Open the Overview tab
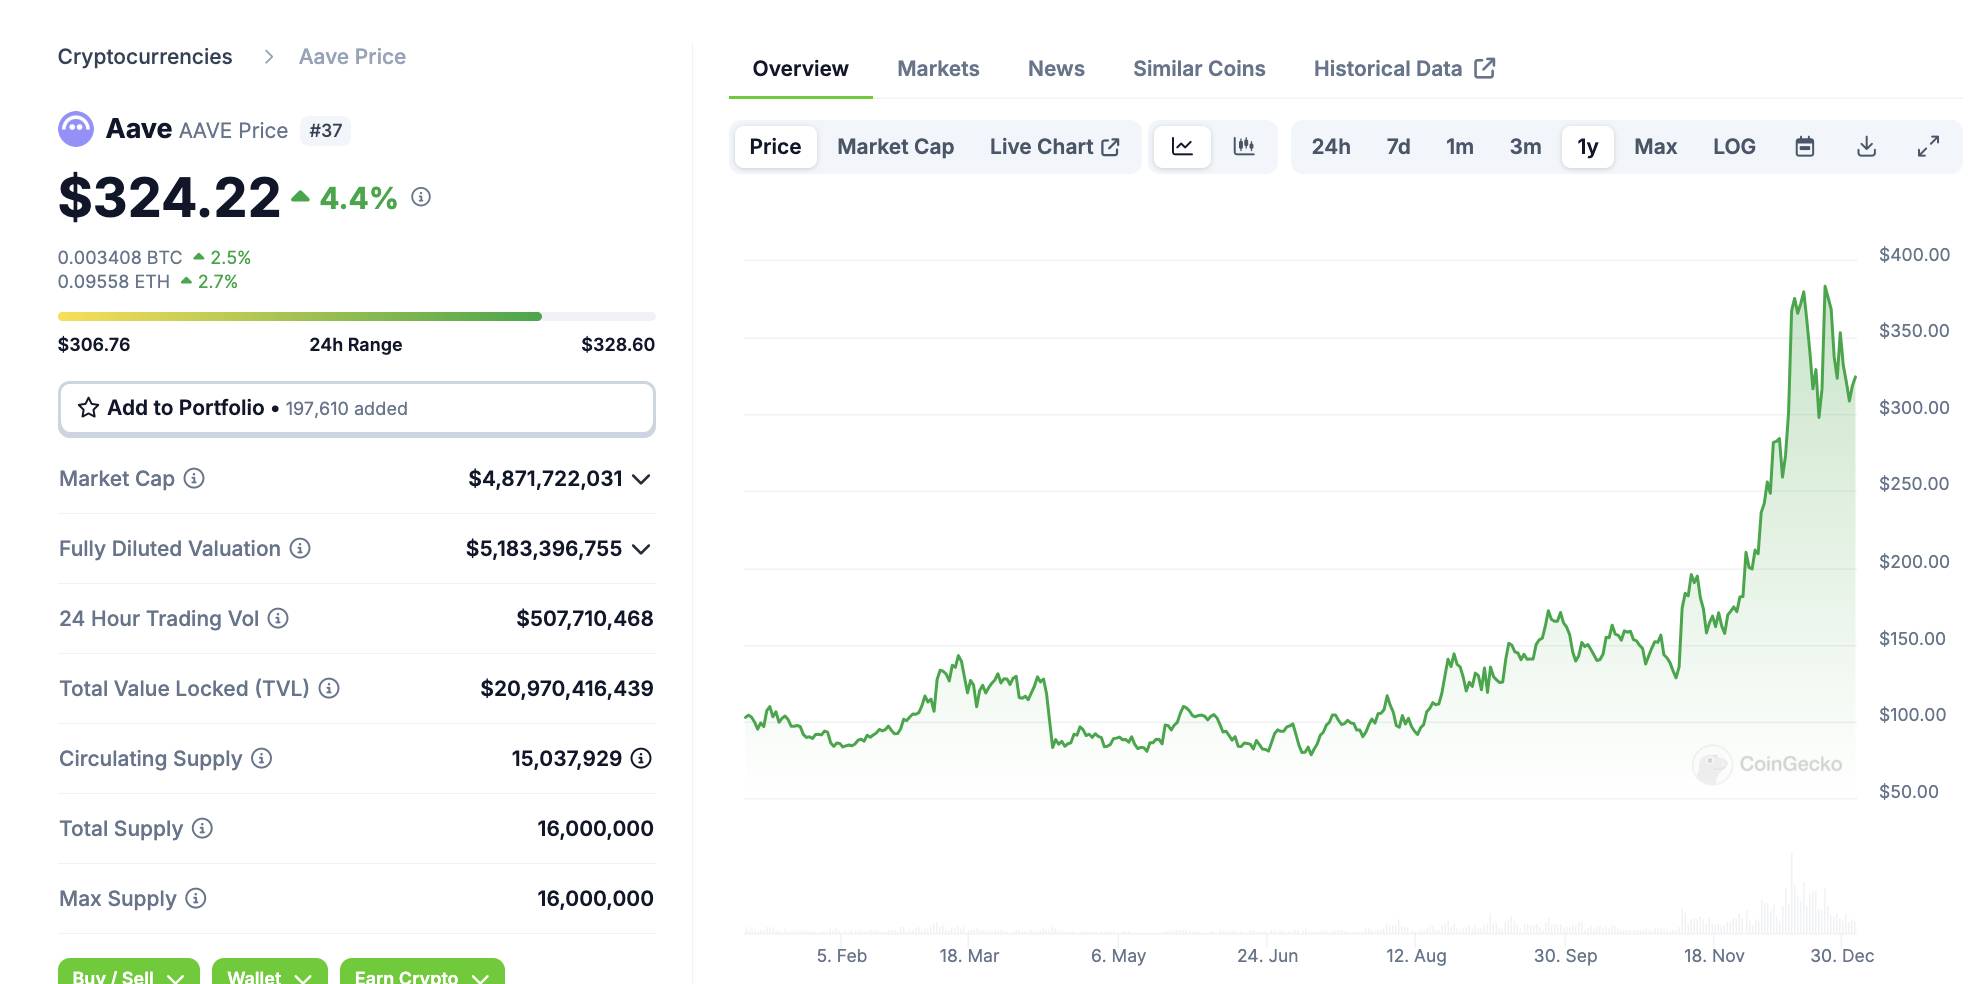The image size is (1978, 984). tap(800, 69)
